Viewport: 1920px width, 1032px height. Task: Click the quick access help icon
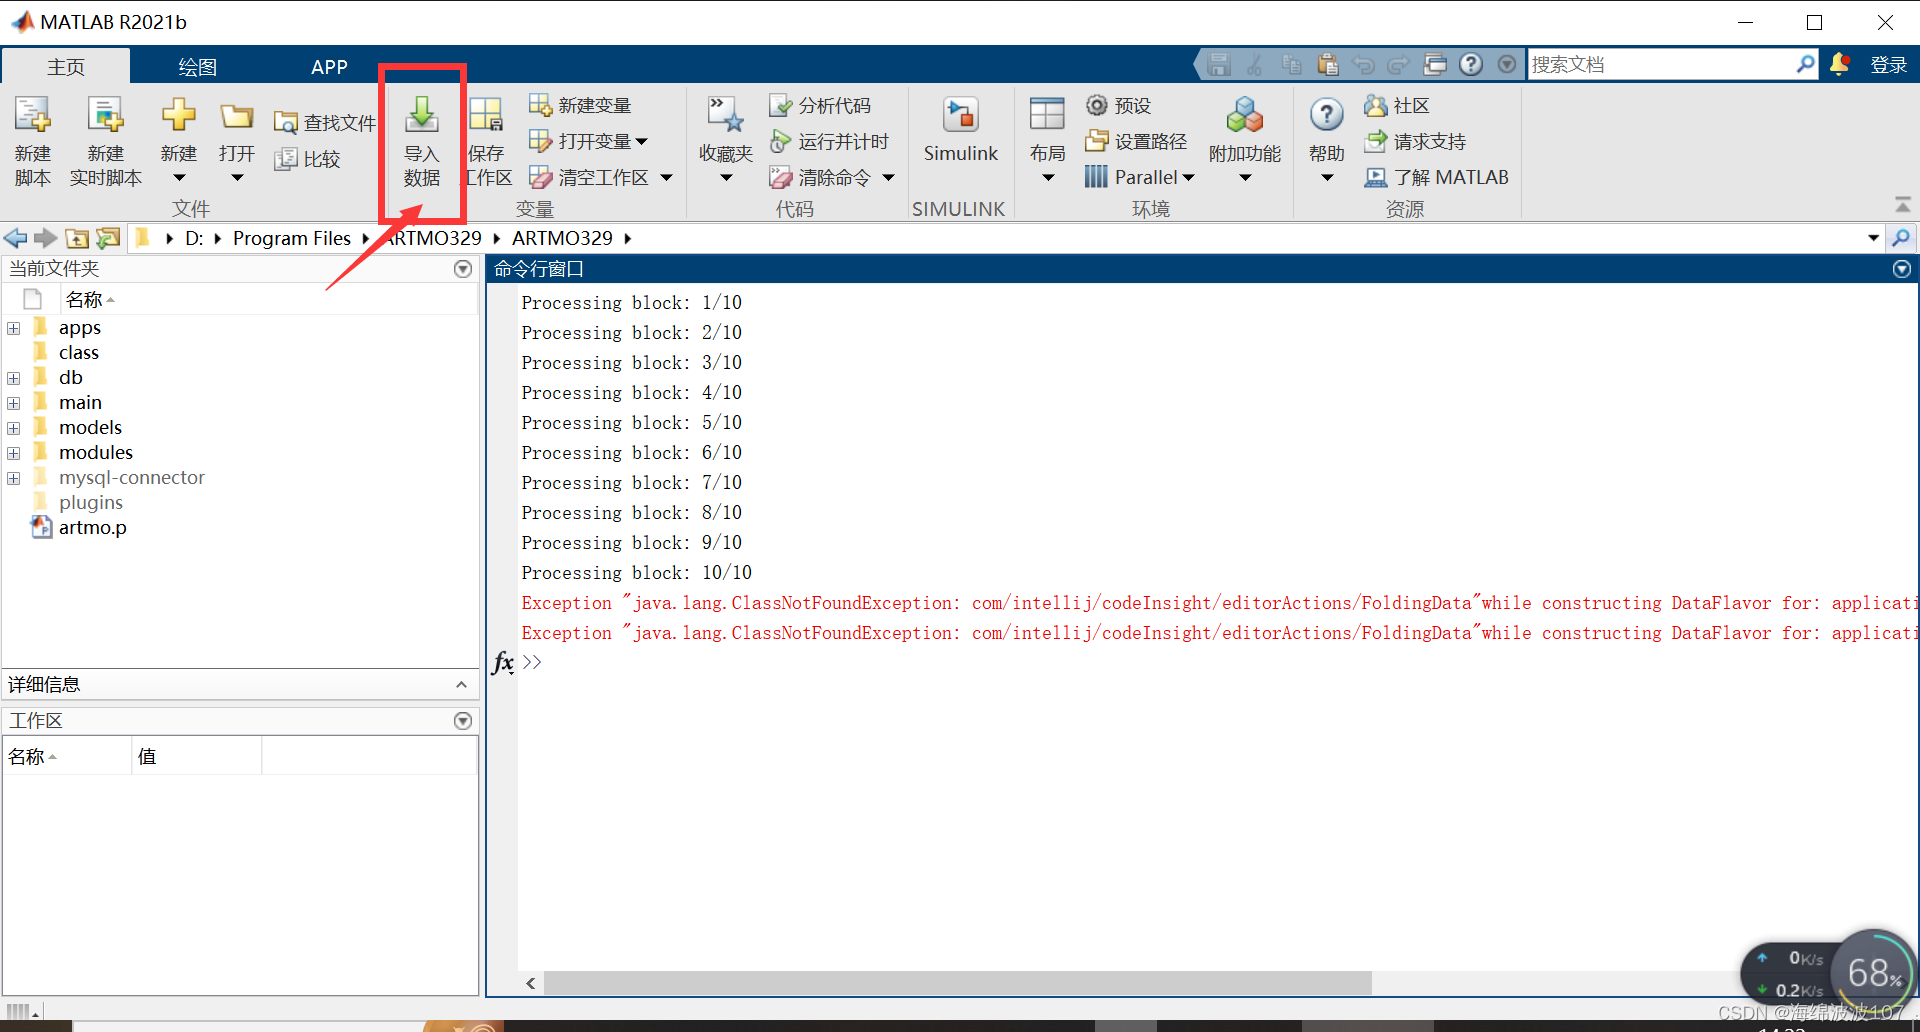tap(1471, 64)
